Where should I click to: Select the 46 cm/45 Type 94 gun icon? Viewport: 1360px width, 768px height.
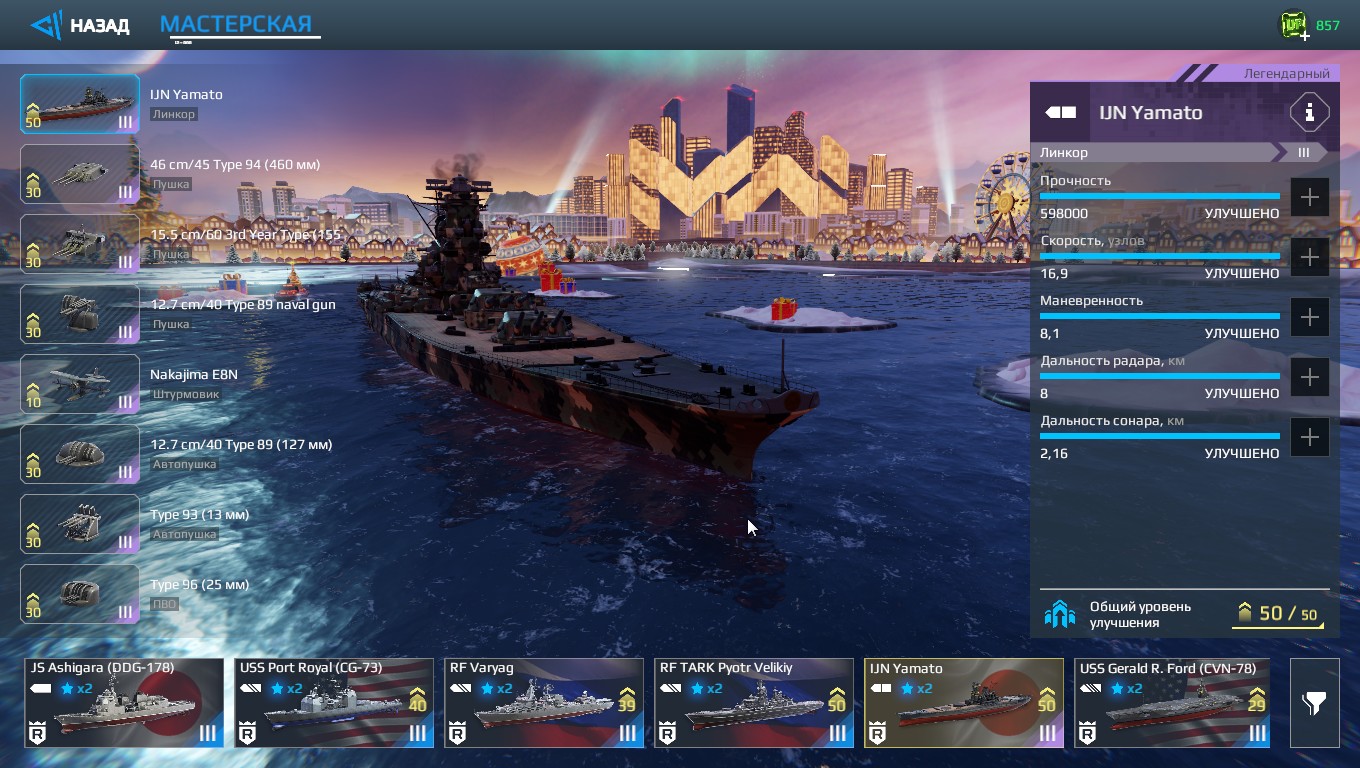point(80,174)
